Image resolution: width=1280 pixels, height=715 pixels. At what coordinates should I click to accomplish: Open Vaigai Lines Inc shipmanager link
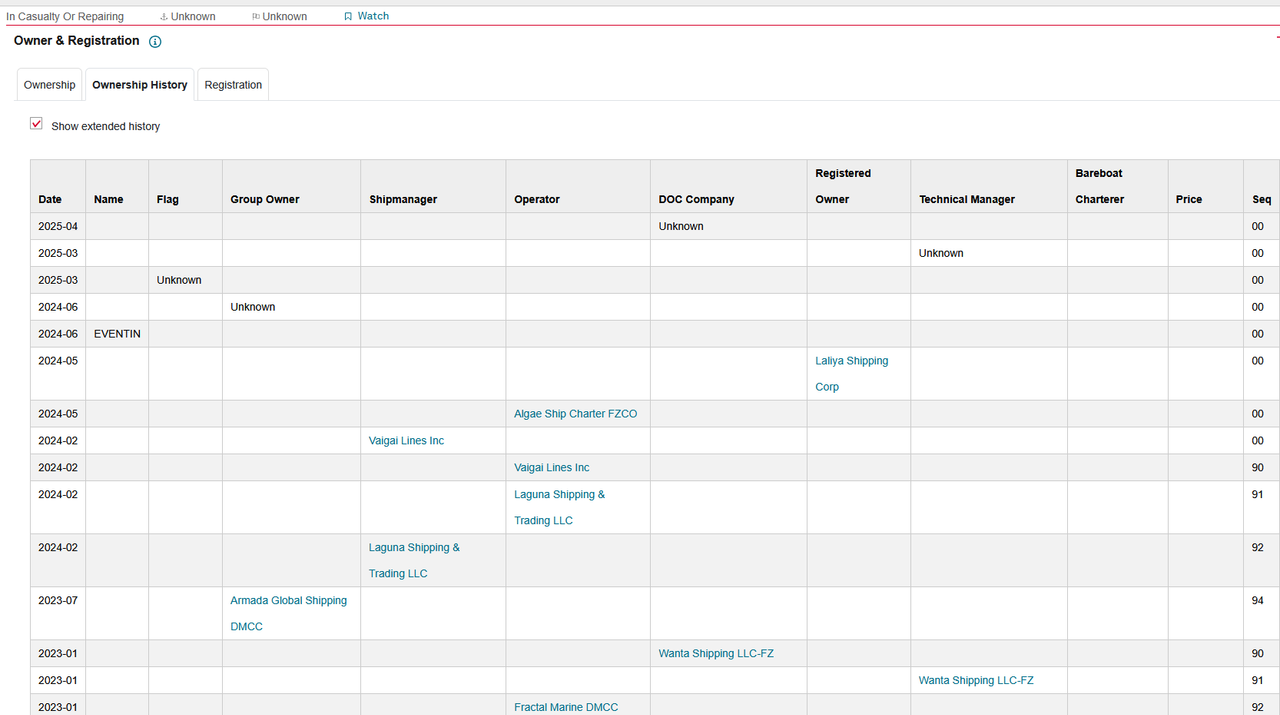pos(406,441)
